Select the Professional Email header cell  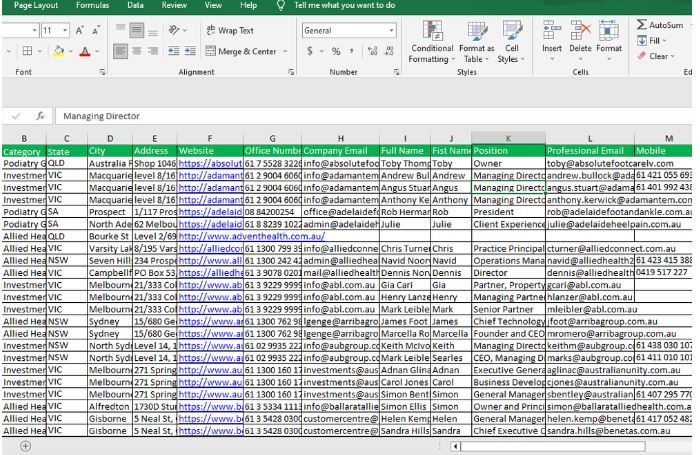tap(590, 151)
